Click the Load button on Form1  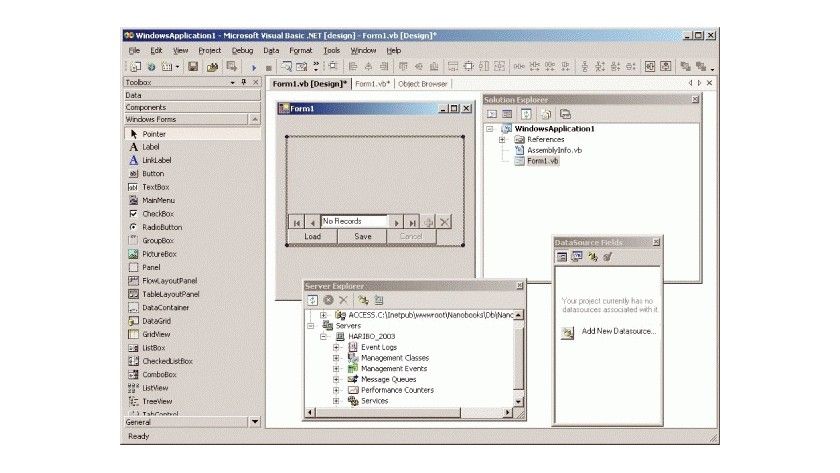(x=312, y=237)
